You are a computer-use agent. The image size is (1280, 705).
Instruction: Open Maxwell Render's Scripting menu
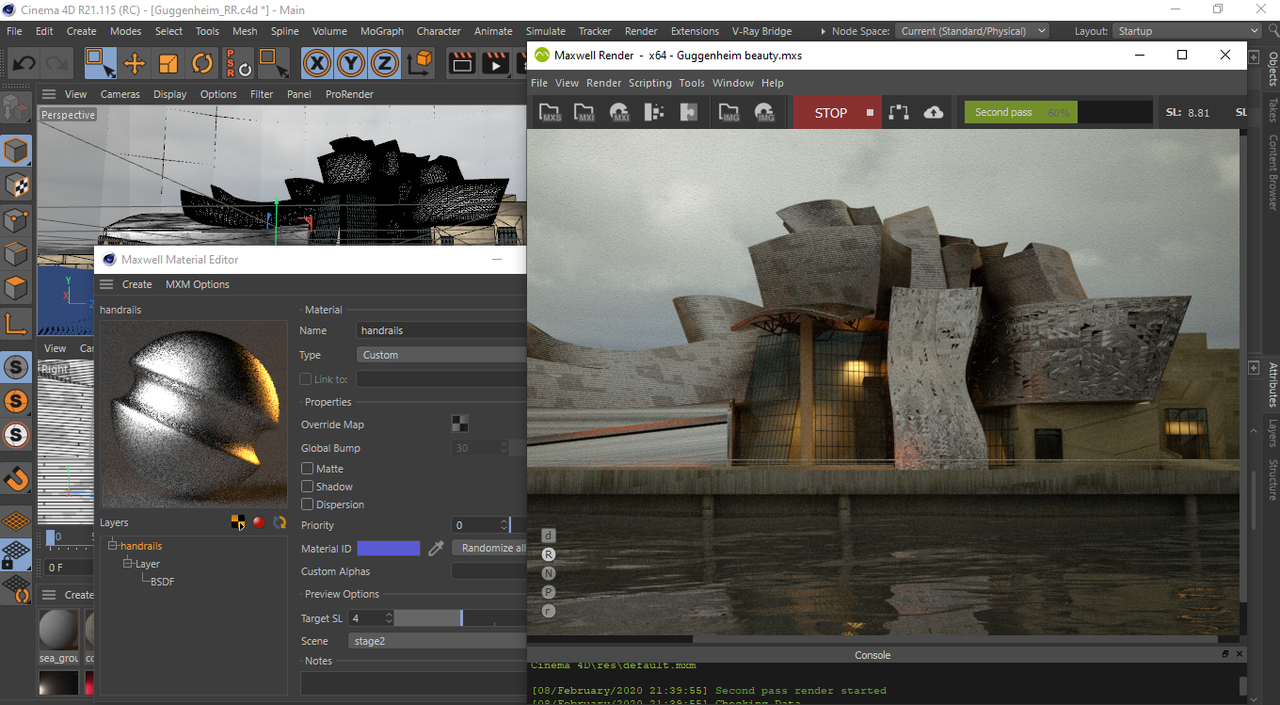click(650, 83)
